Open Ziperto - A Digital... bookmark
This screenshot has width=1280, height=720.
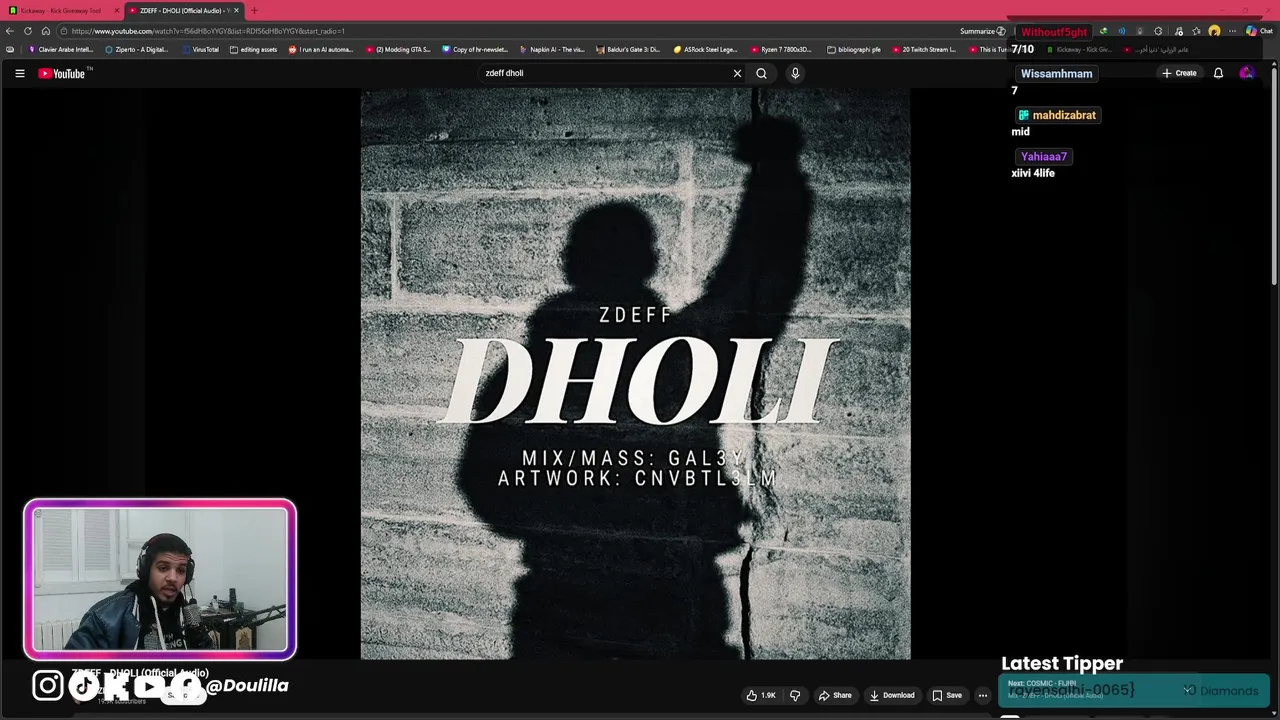[x=137, y=49]
